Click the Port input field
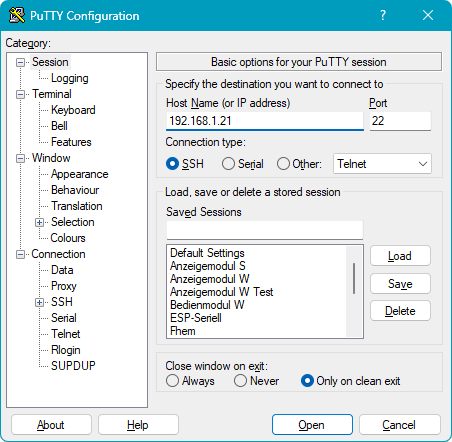 (400, 121)
